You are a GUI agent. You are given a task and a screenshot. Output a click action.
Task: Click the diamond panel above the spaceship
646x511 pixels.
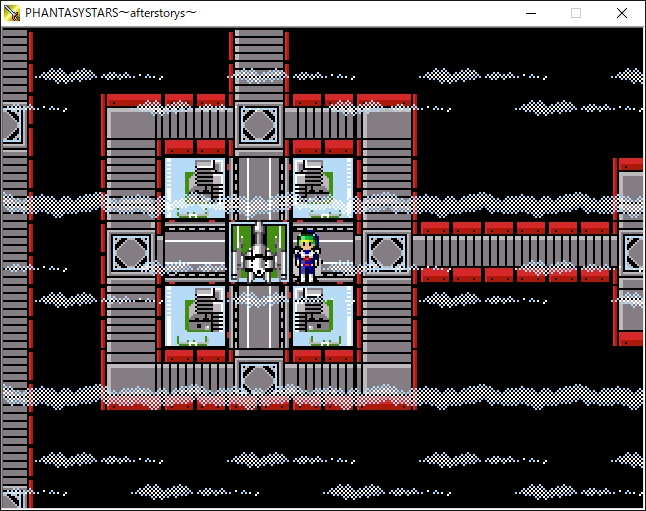(x=258, y=124)
